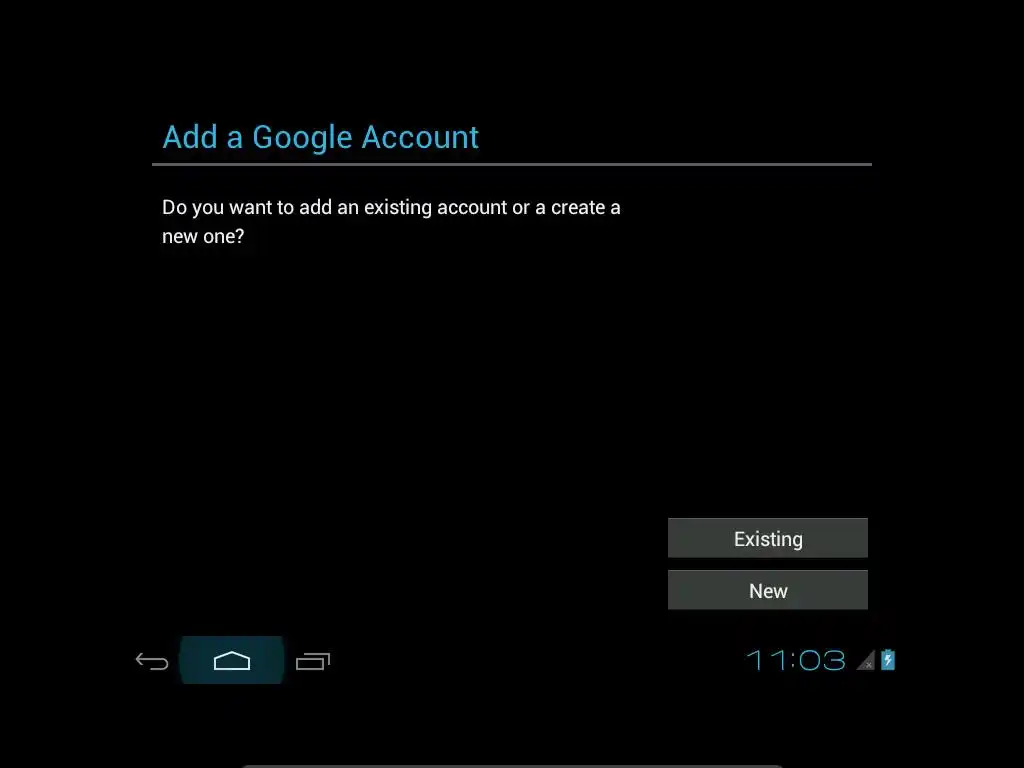
Task: Tap the Existing account button
Action: [x=767, y=538]
